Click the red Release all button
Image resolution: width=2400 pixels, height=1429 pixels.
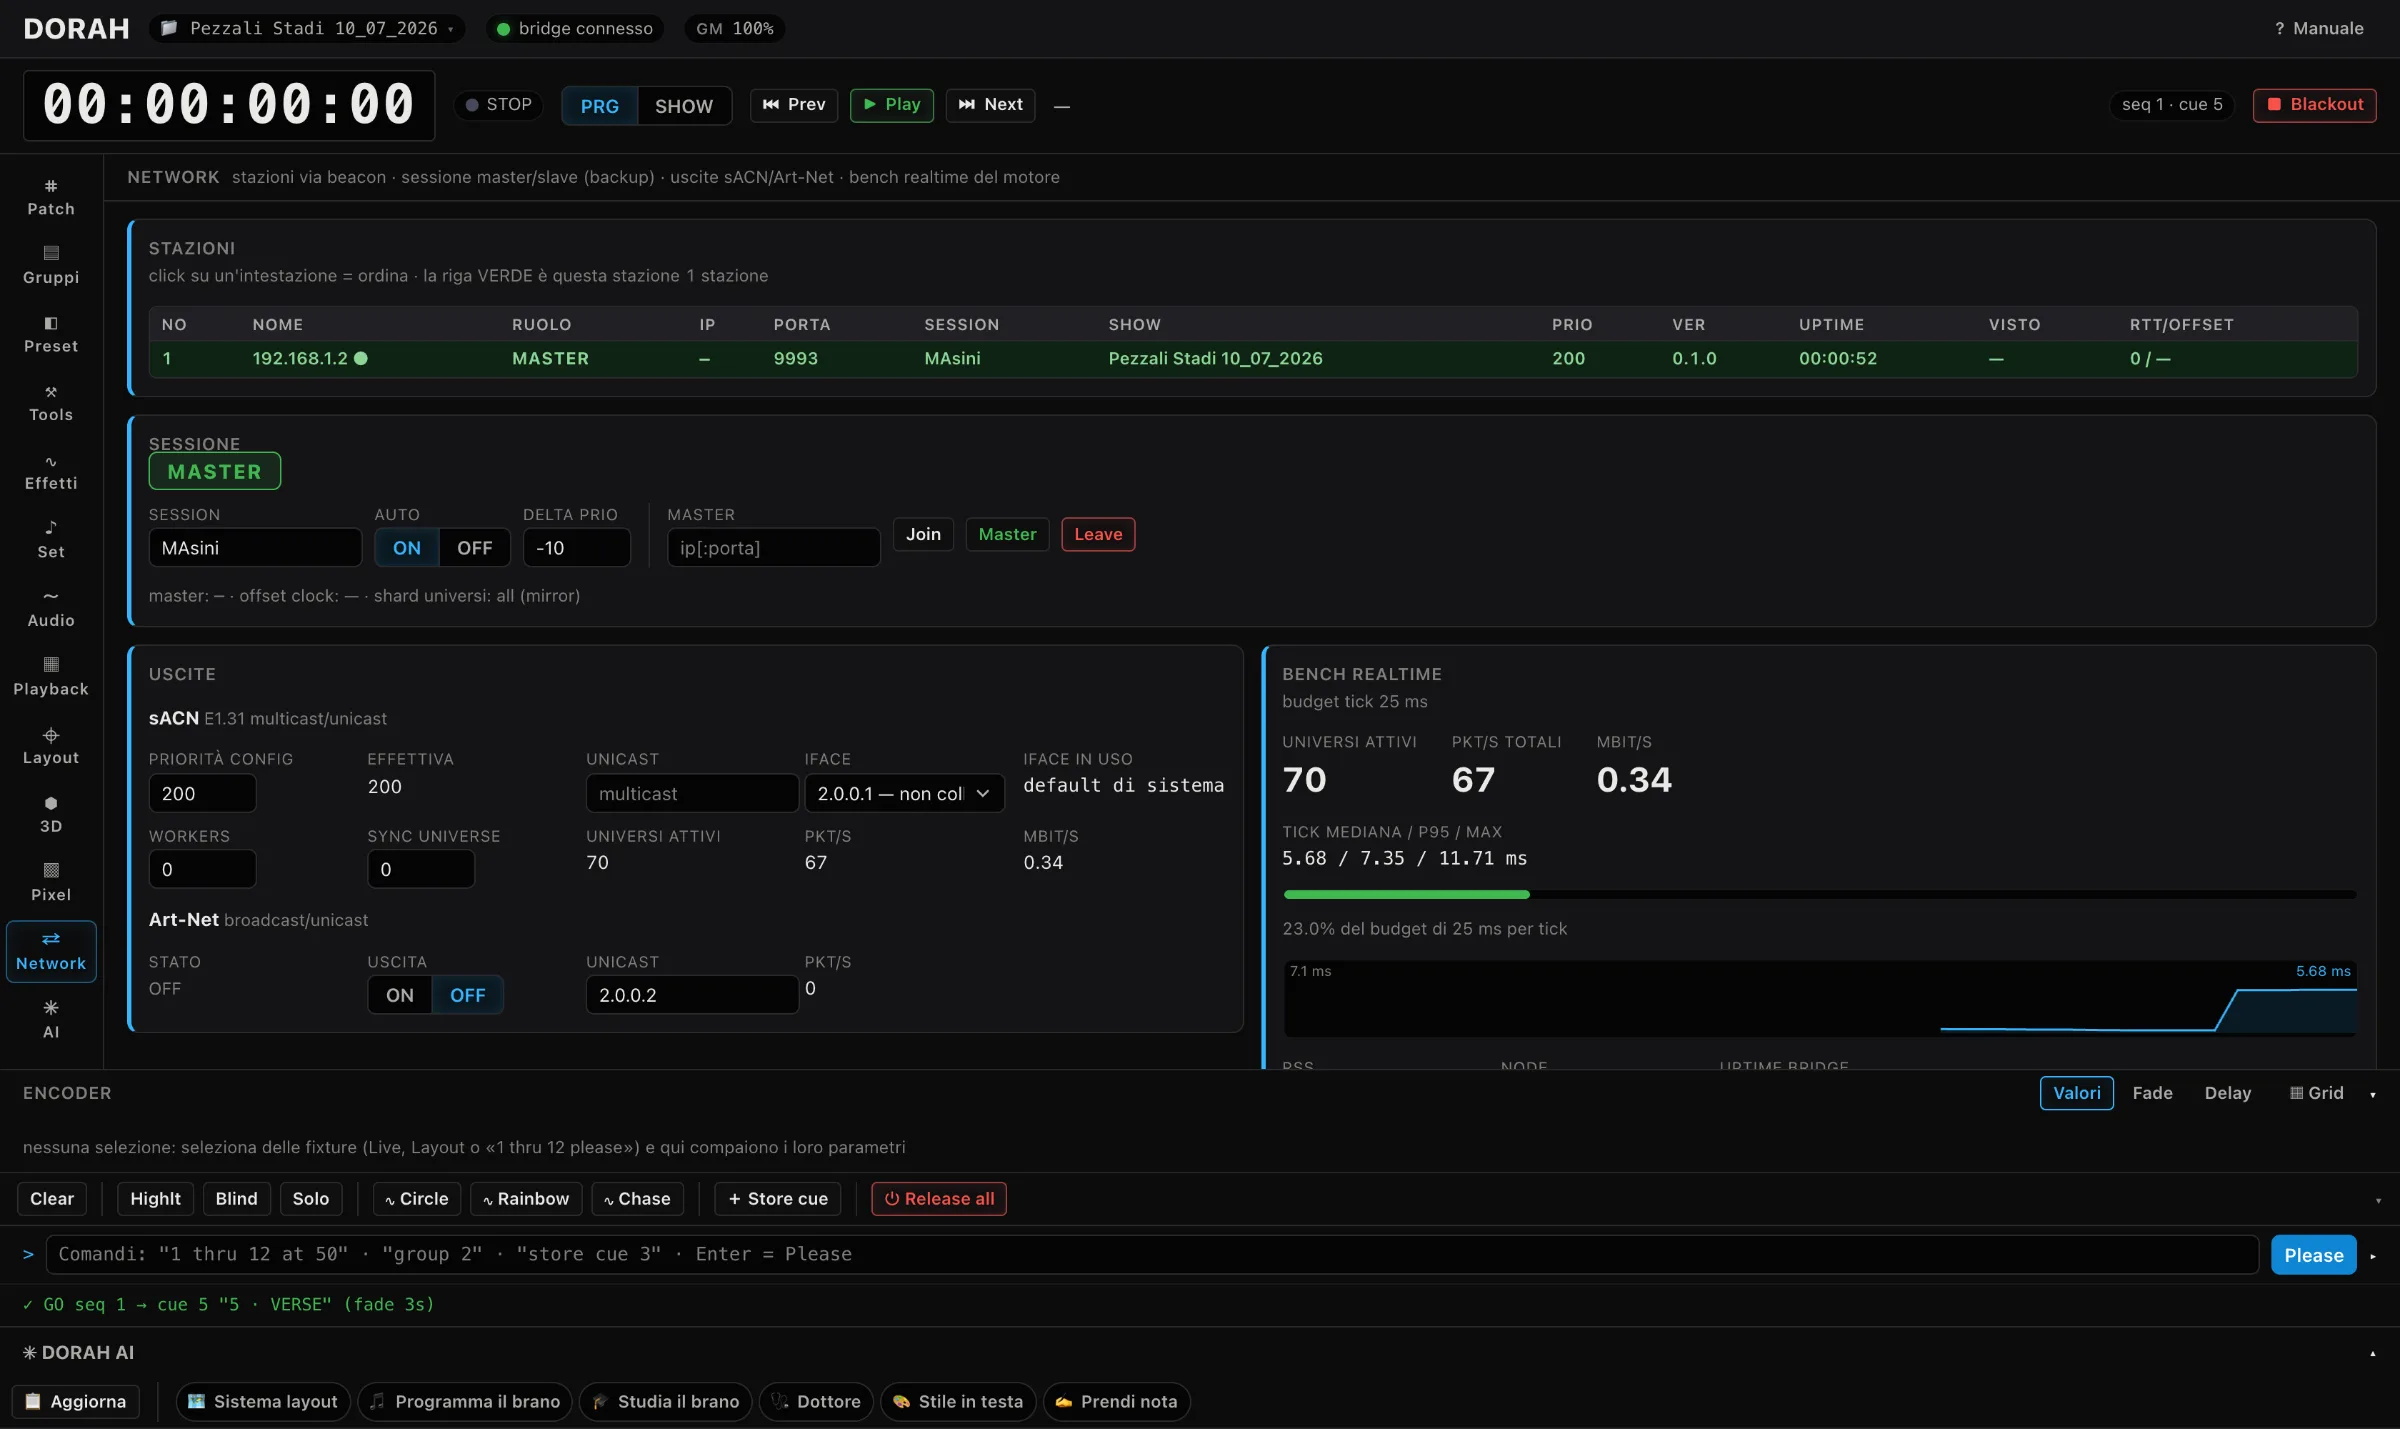(x=939, y=1199)
